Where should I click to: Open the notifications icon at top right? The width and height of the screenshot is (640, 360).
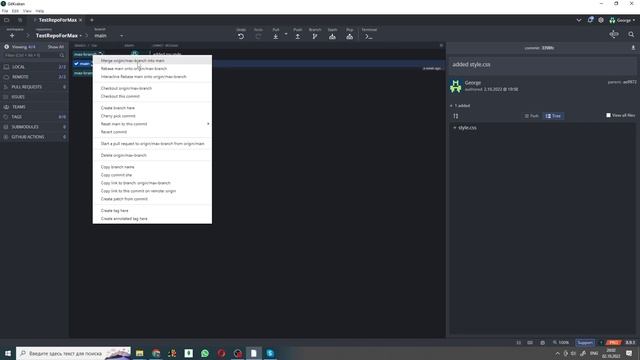click(x=590, y=20)
